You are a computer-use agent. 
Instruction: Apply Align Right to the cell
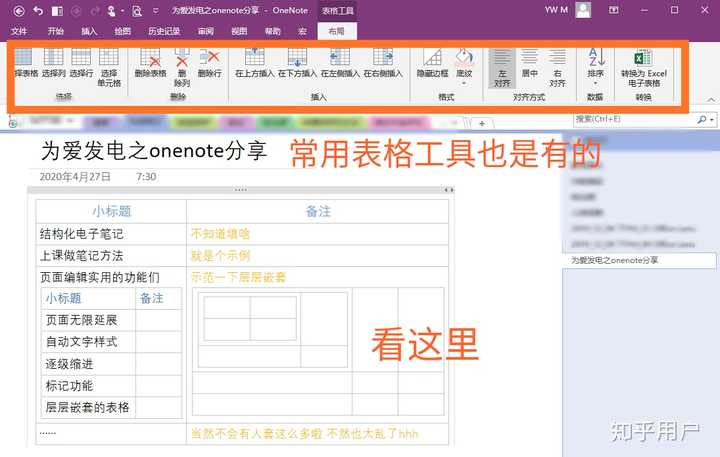pos(557,68)
